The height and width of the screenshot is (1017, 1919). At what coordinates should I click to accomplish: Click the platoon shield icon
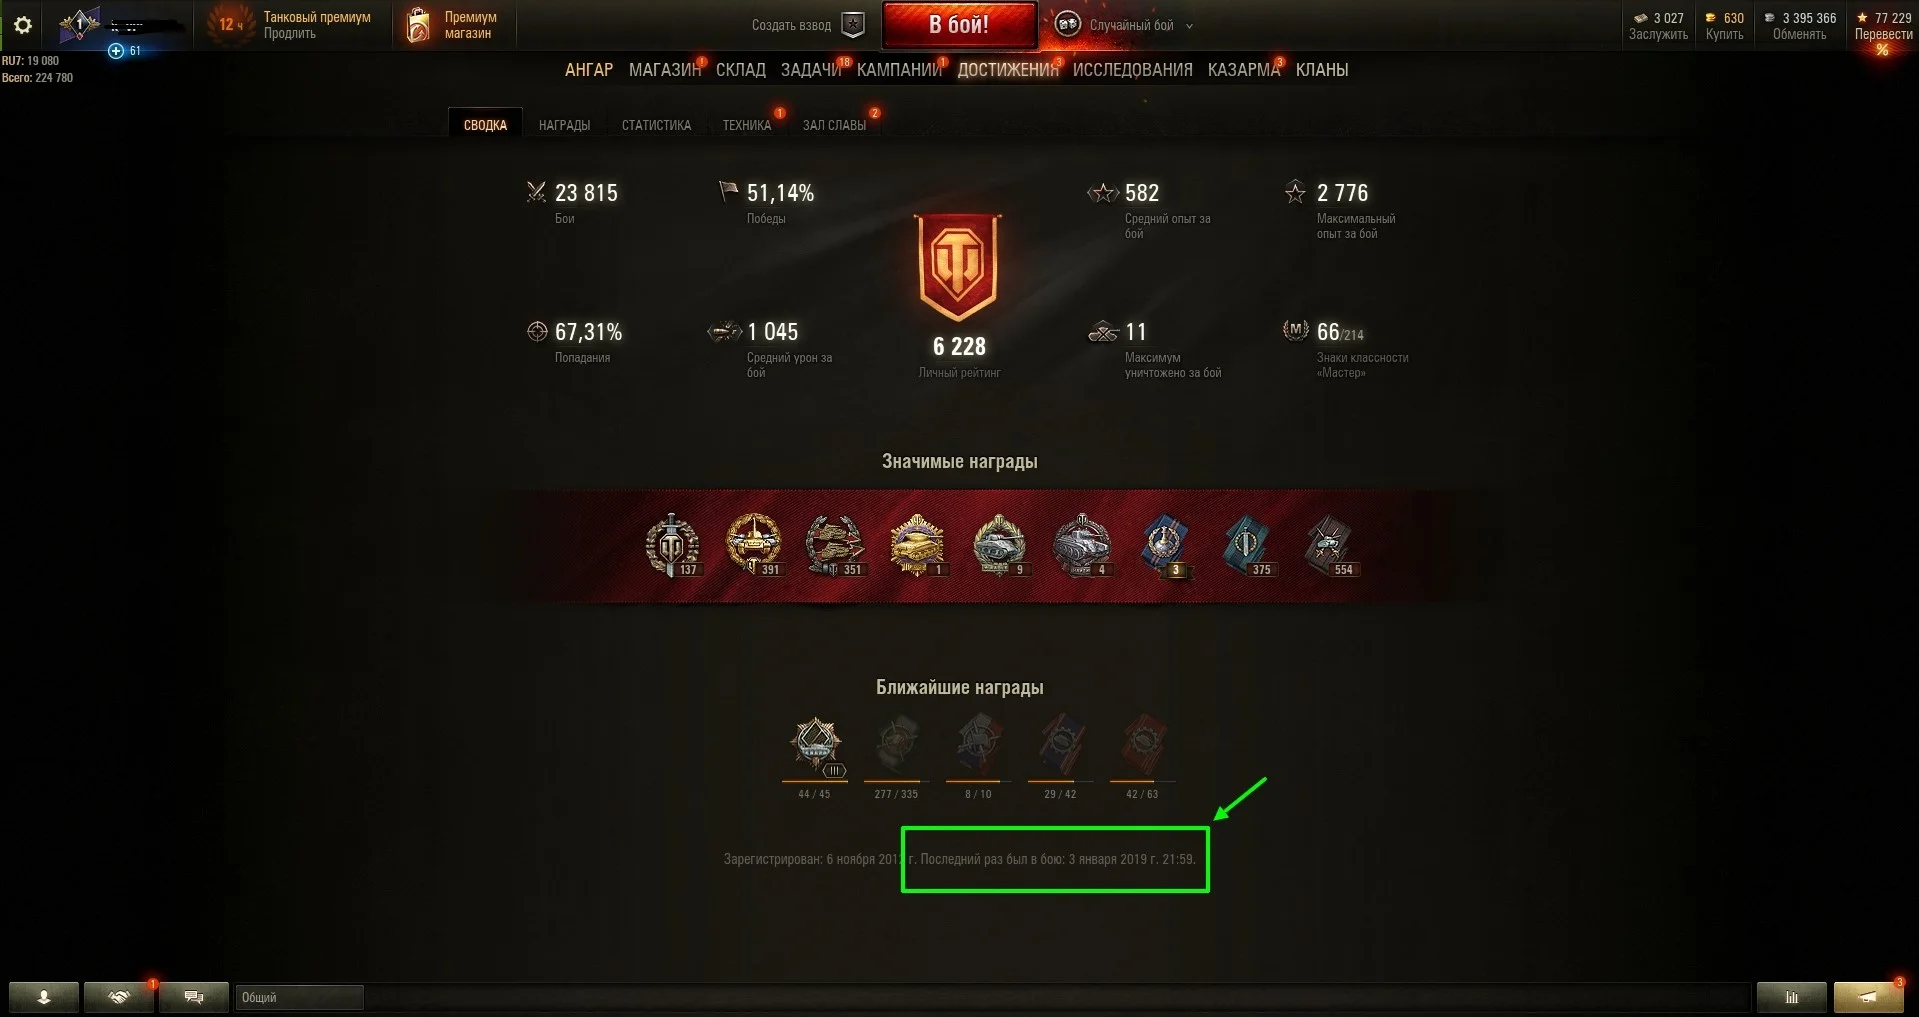[853, 25]
